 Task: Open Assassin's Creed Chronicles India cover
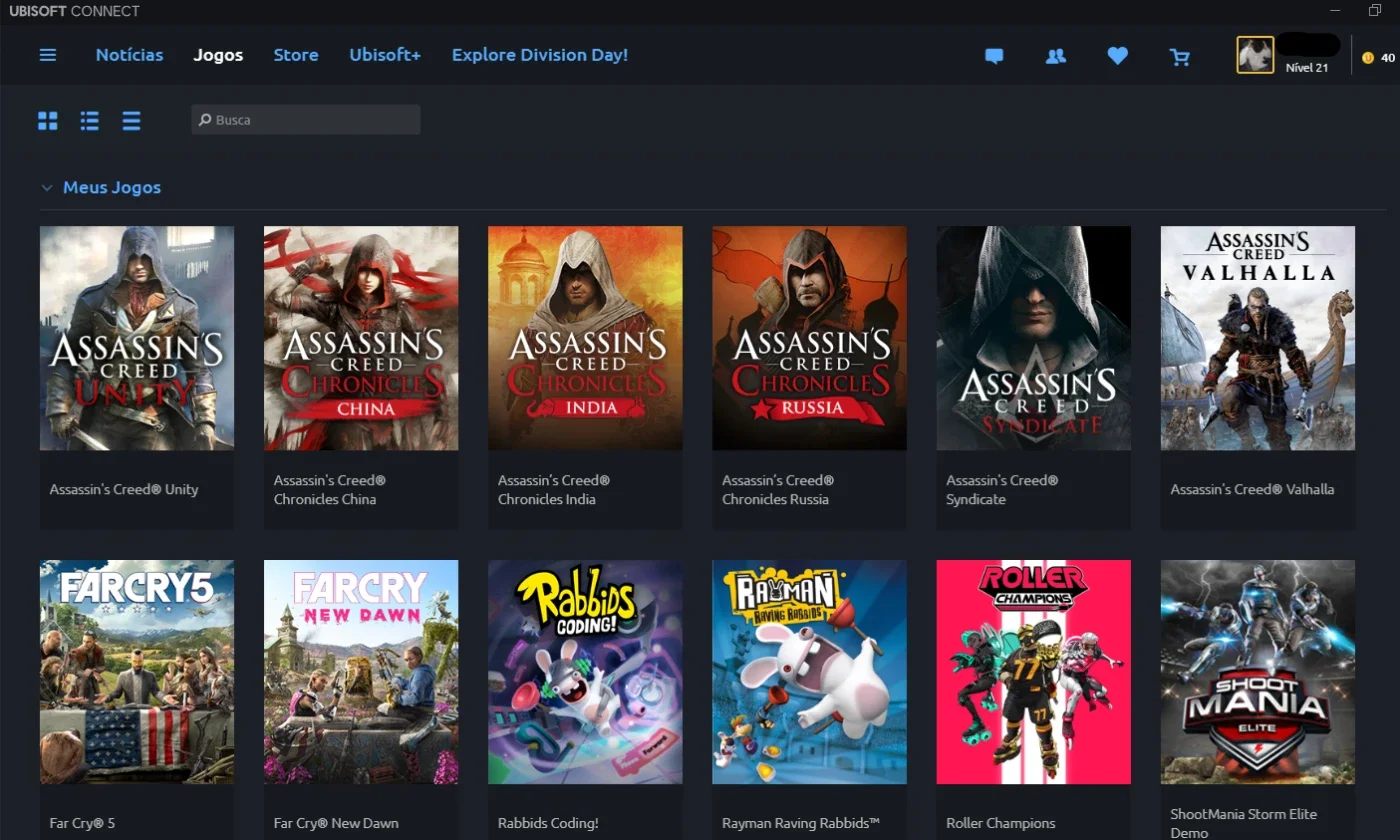[585, 338]
